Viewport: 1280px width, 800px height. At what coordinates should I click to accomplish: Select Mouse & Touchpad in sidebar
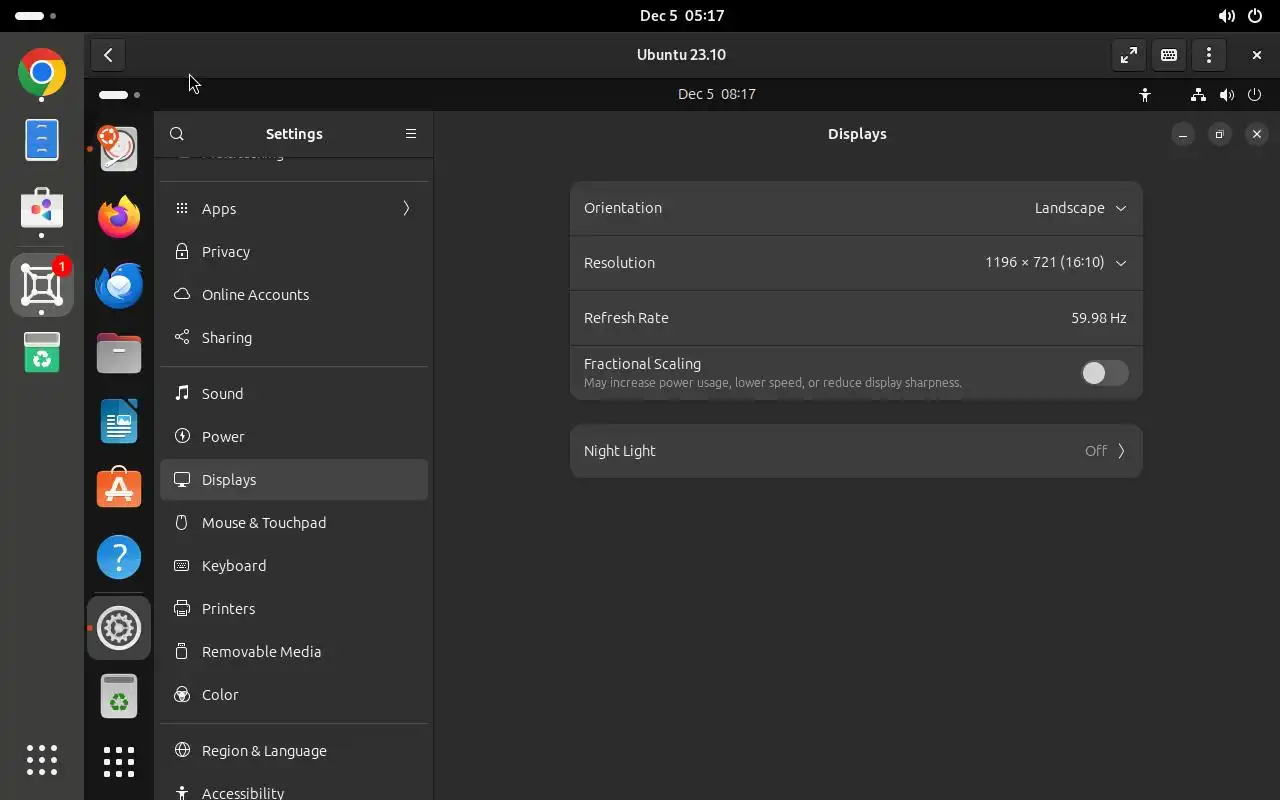click(294, 523)
